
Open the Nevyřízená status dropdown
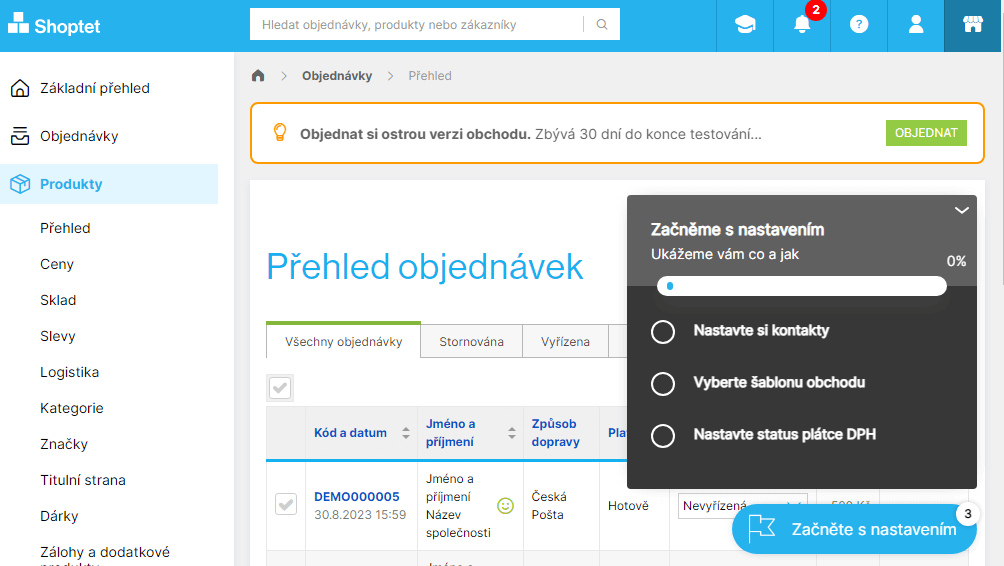click(743, 505)
